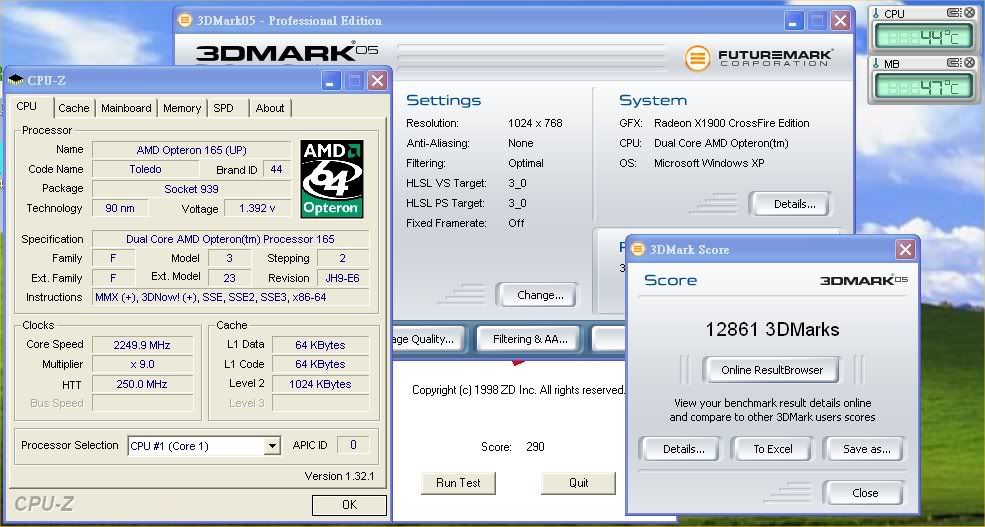Click the Run Test button
This screenshot has width=985, height=527.
(x=458, y=483)
